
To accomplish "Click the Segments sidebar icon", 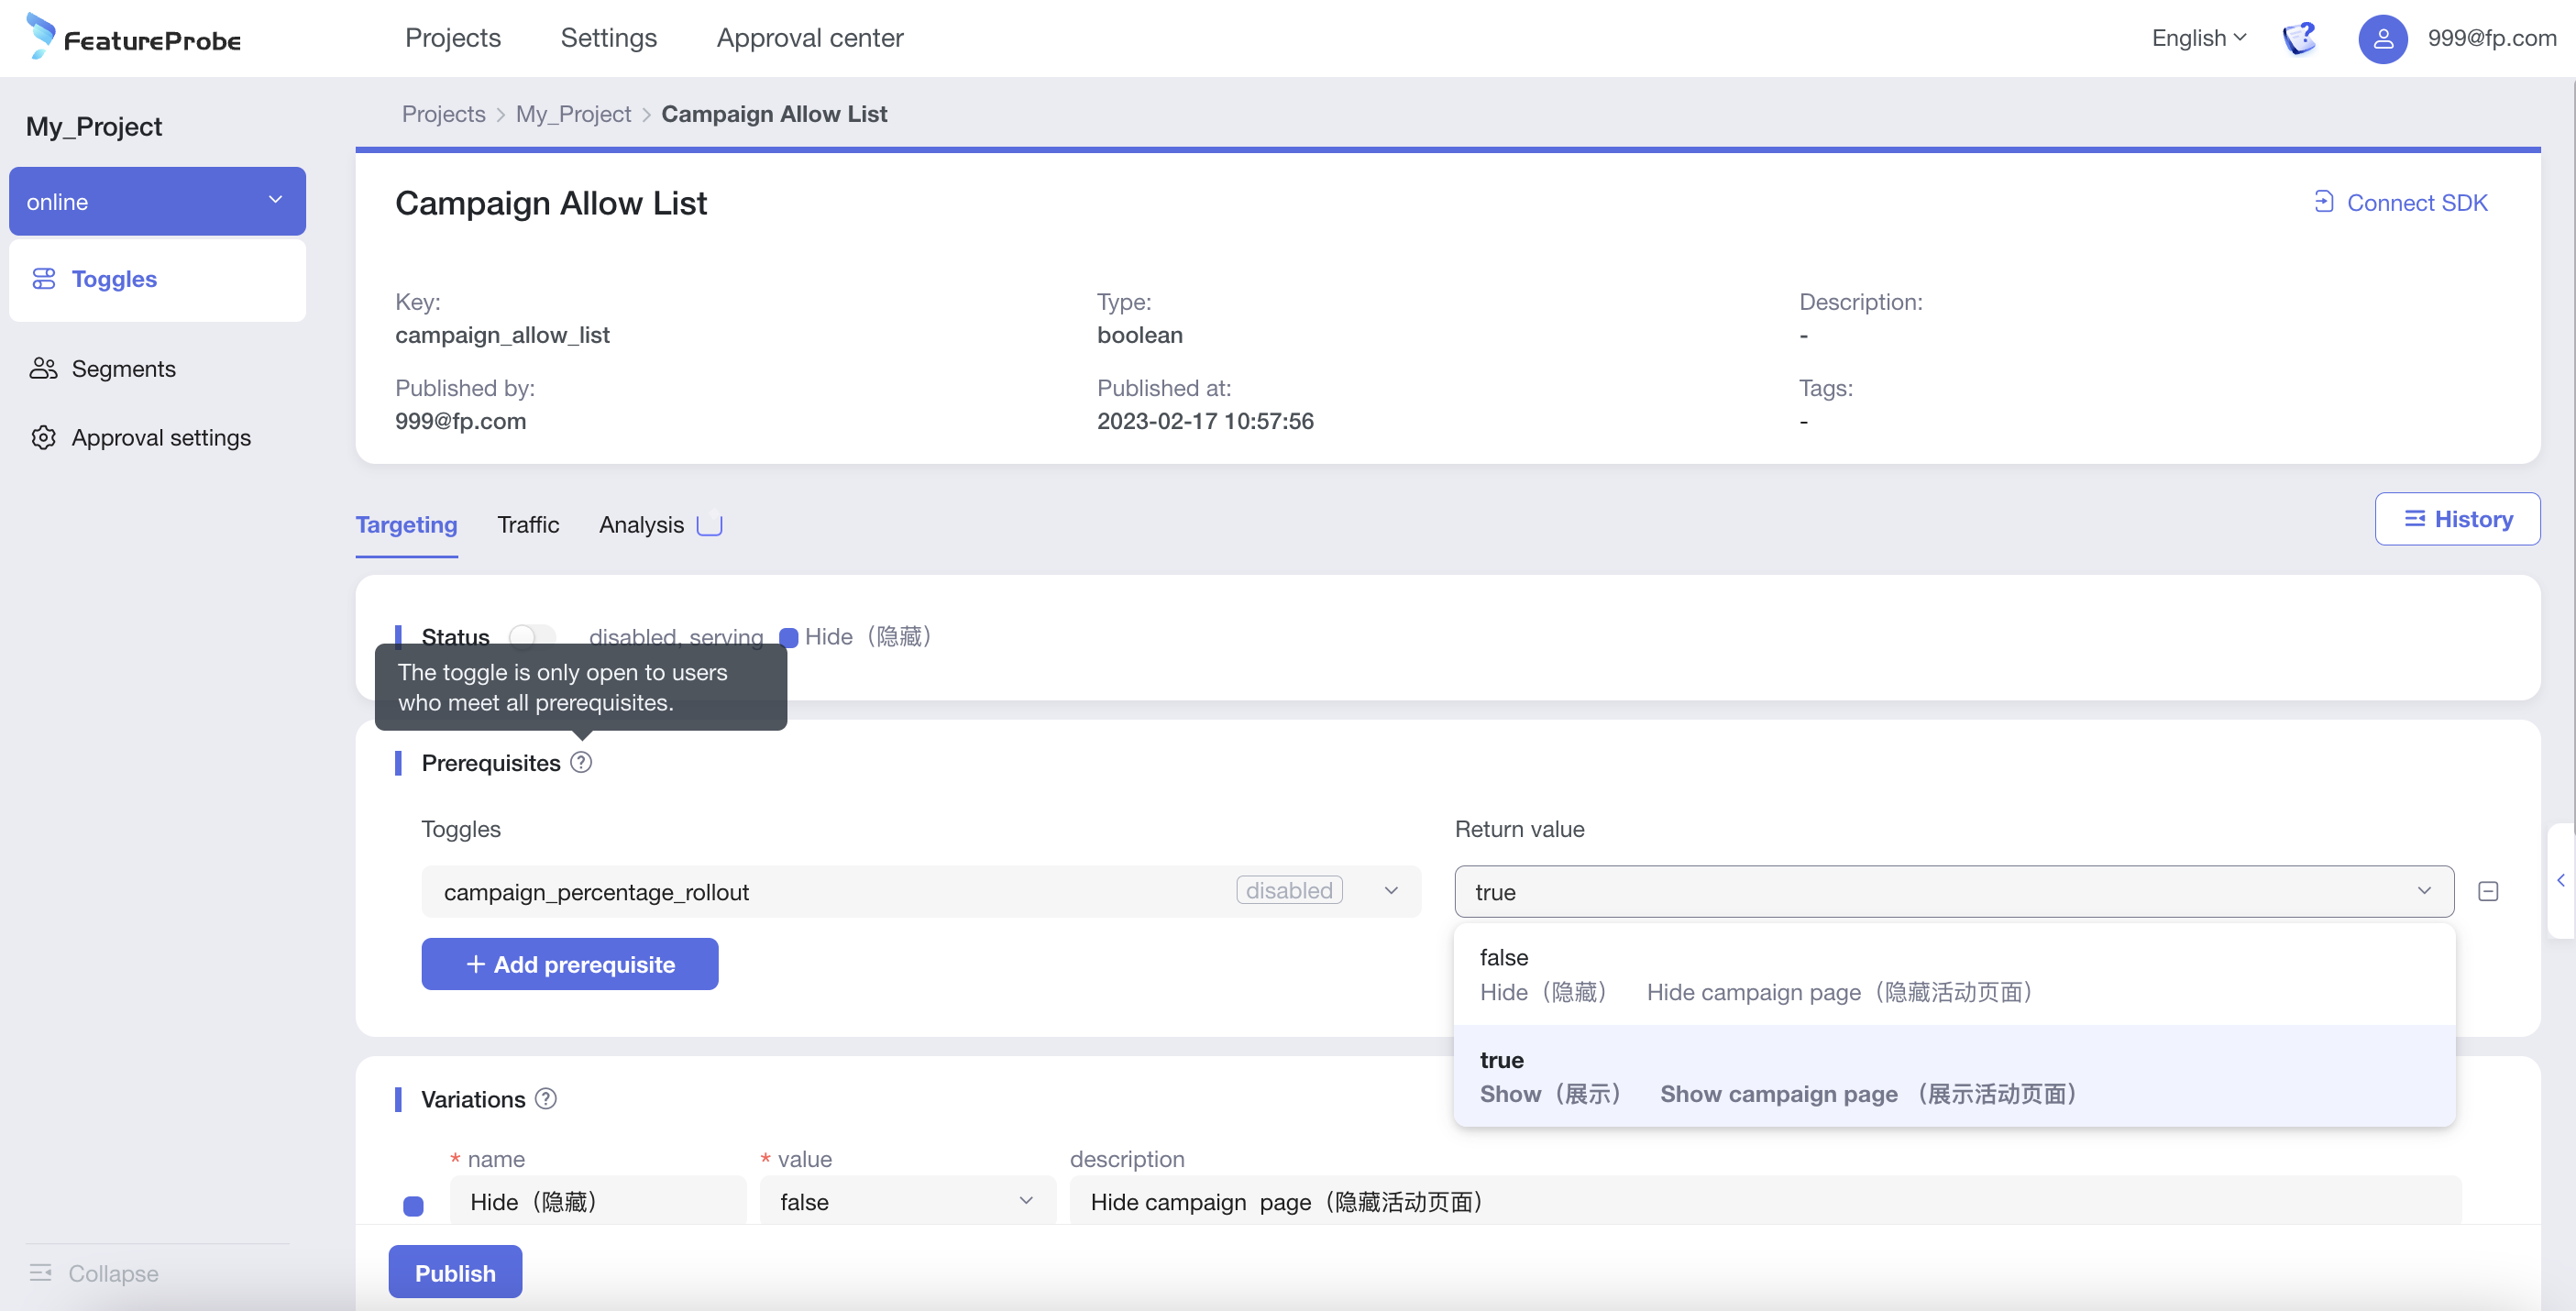I will click(43, 369).
